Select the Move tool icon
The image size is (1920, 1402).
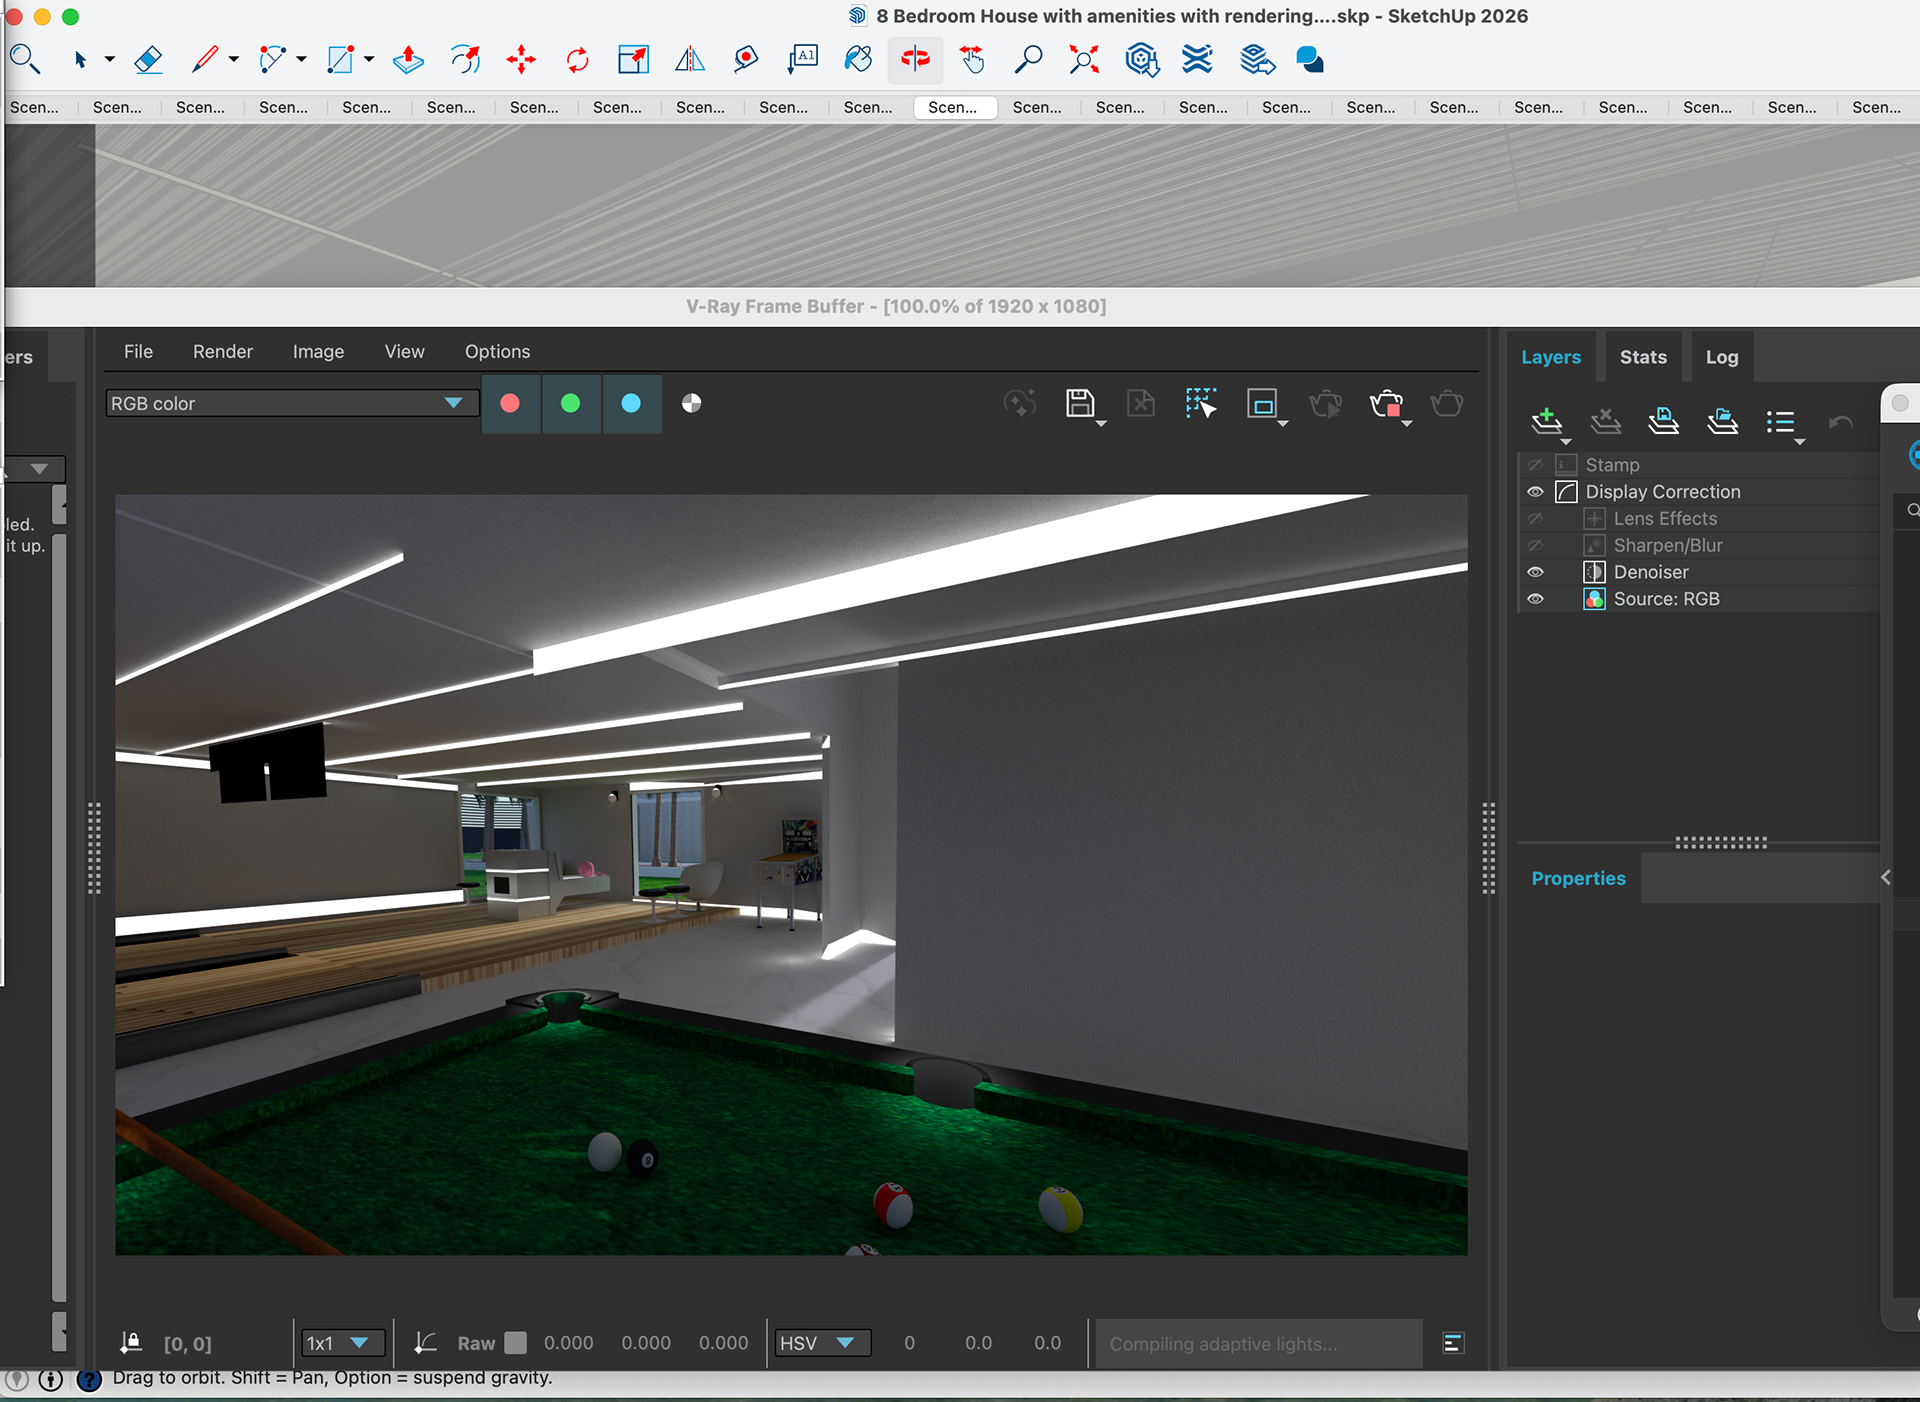pyautogui.click(x=520, y=60)
